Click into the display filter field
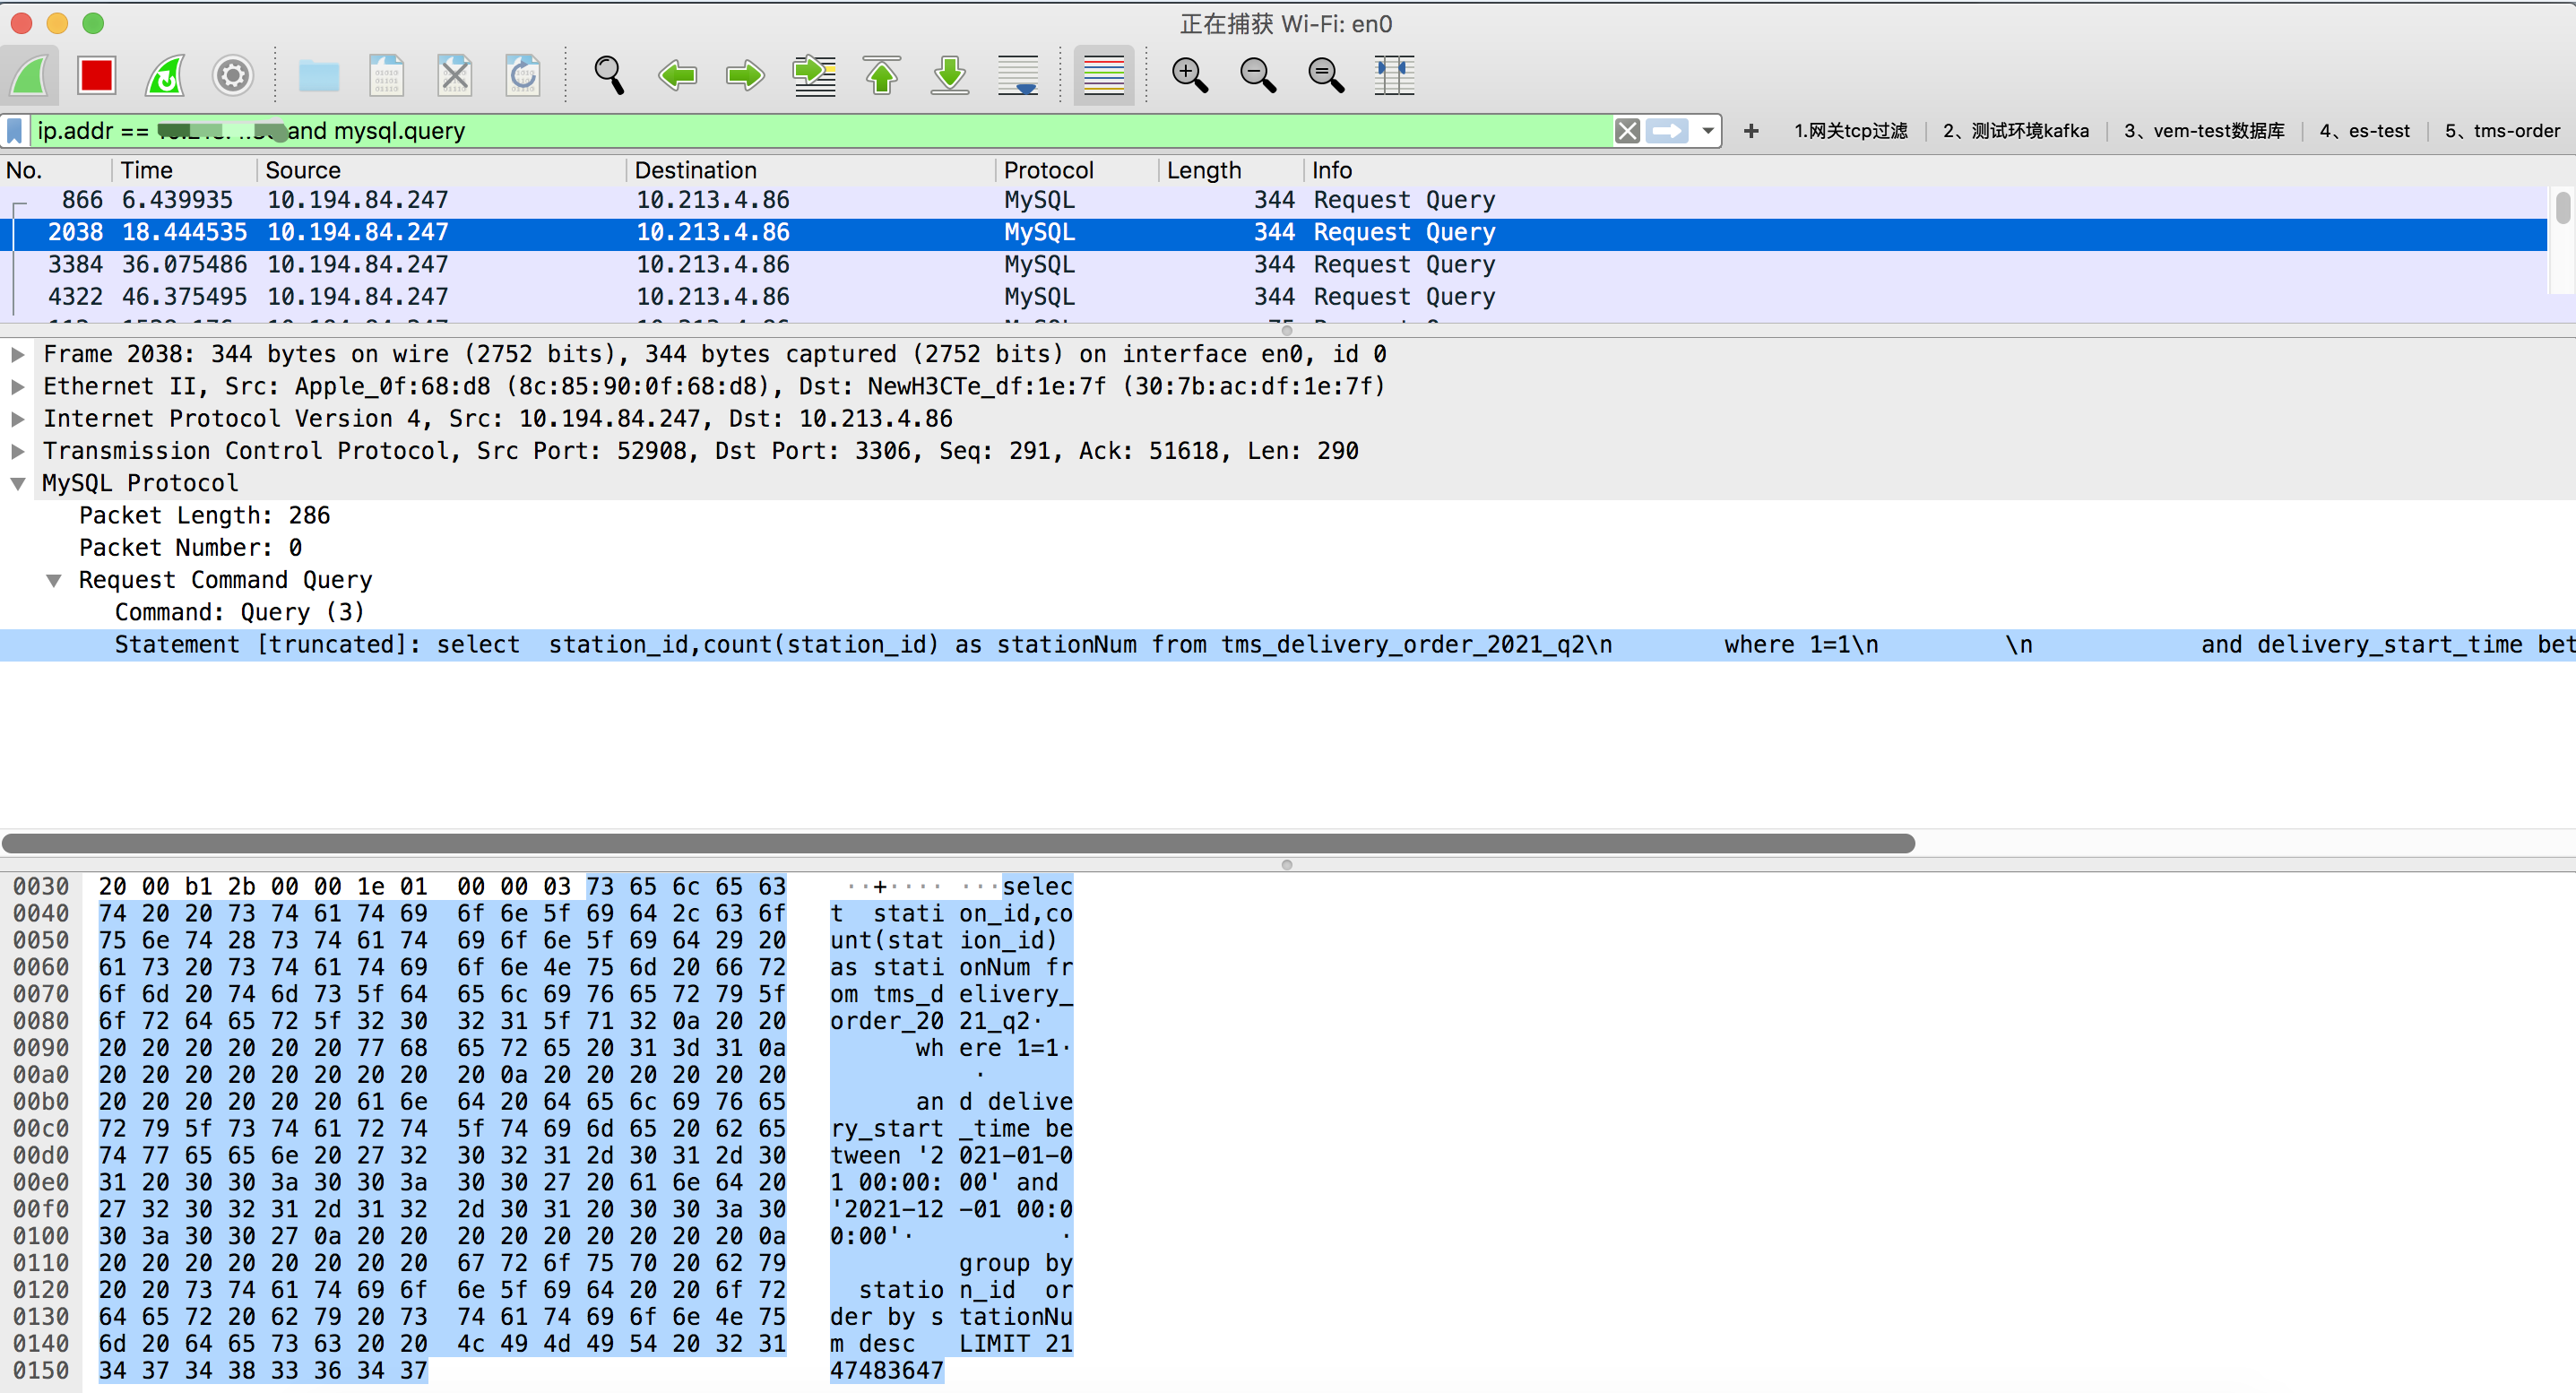The width and height of the screenshot is (2576, 1393). (x=820, y=131)
